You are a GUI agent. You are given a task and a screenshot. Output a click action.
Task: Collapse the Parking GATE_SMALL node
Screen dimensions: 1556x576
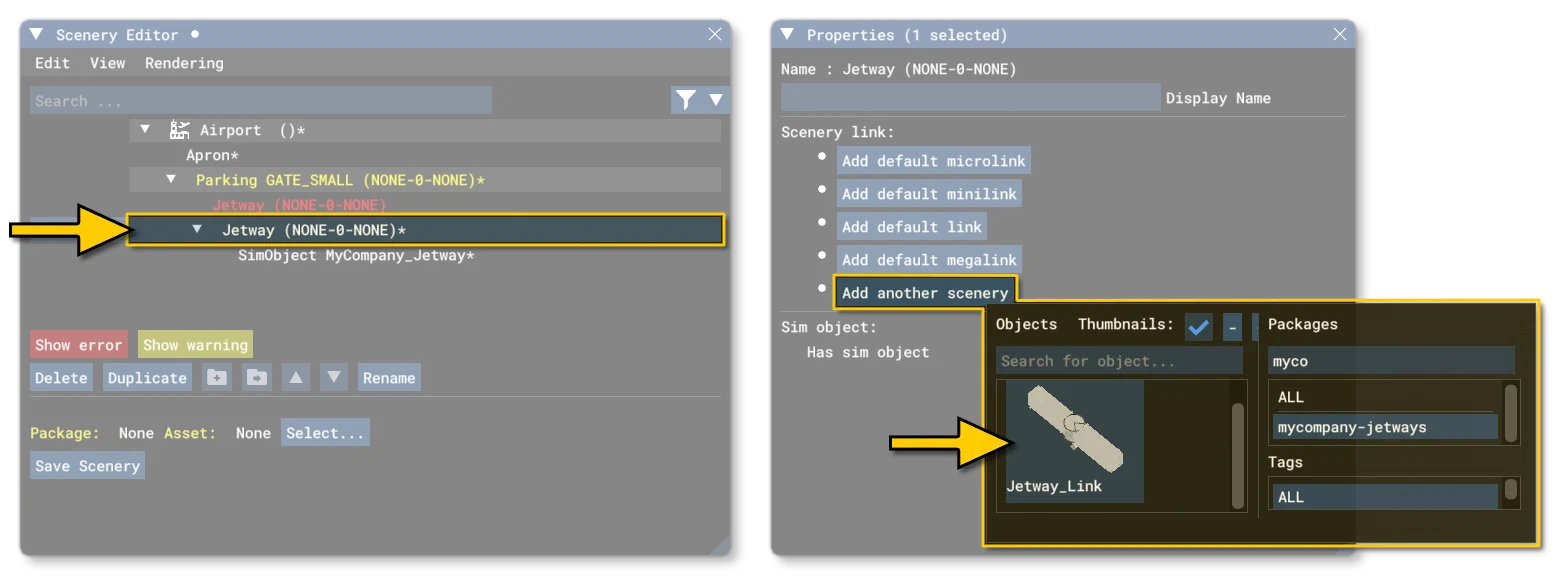click(x=171, y=179)
